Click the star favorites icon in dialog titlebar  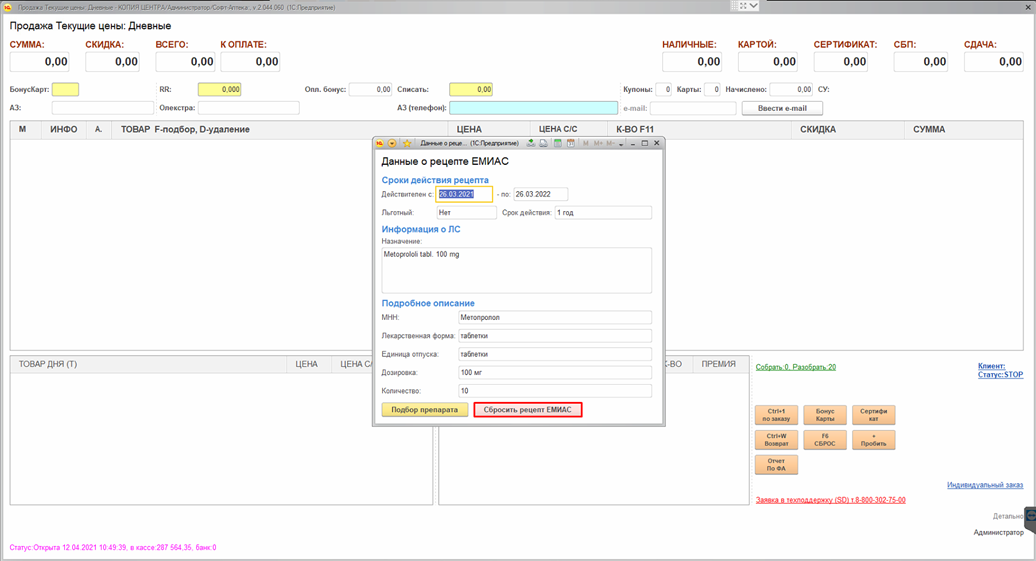tap(407, 144)
